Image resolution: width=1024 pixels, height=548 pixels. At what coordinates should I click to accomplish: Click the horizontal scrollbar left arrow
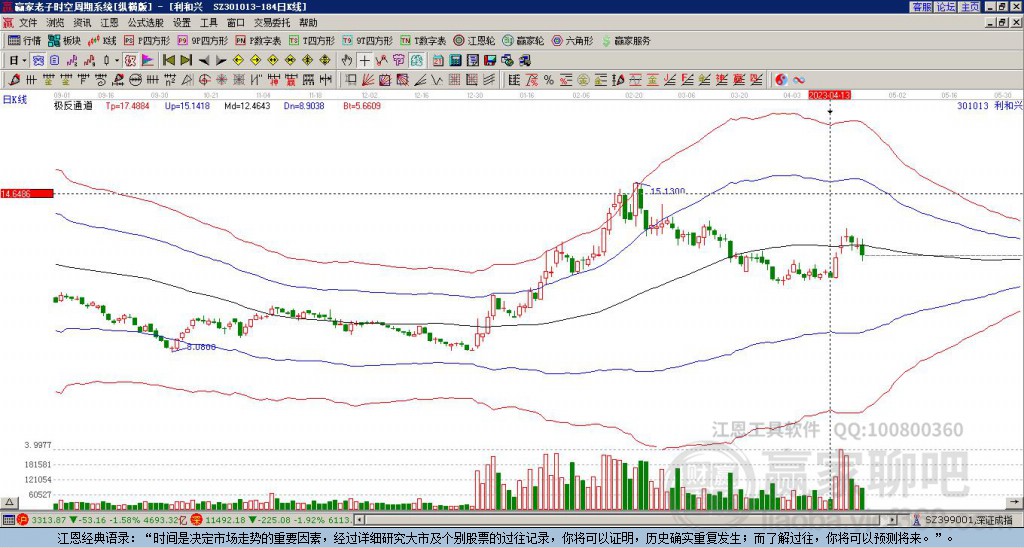(x=359, y=520)
